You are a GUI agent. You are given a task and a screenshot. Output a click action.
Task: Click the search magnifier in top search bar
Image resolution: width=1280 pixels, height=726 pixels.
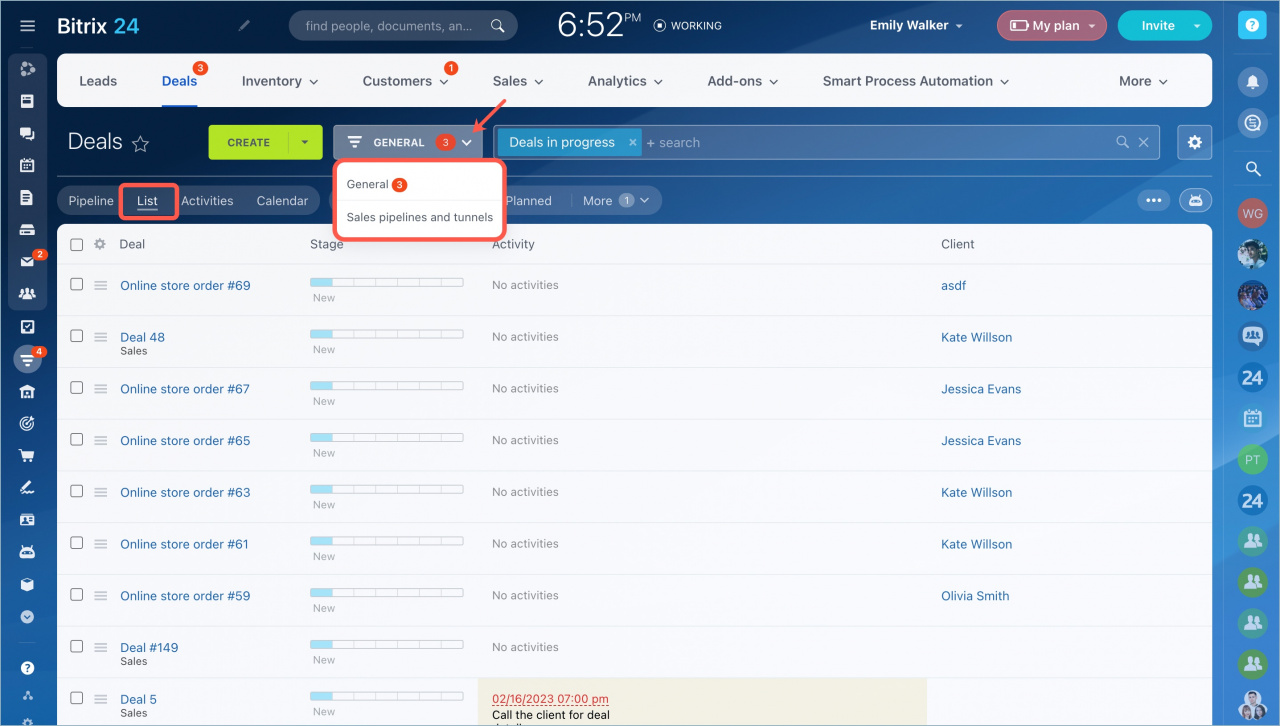(498, 26)
